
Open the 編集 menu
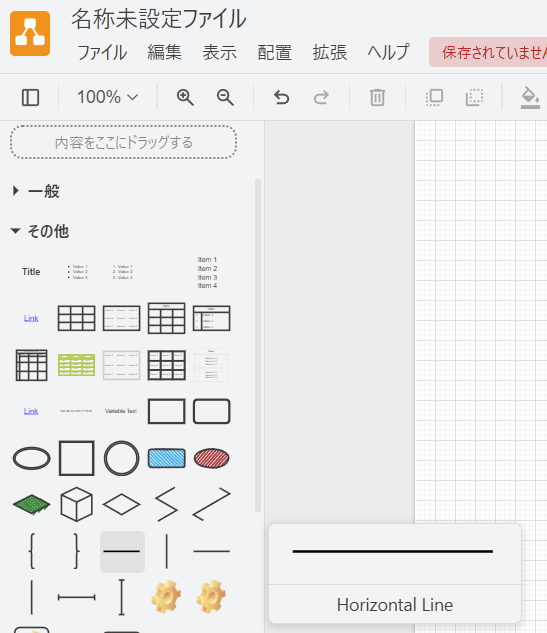pyautogui.click(x=164, y=53)
